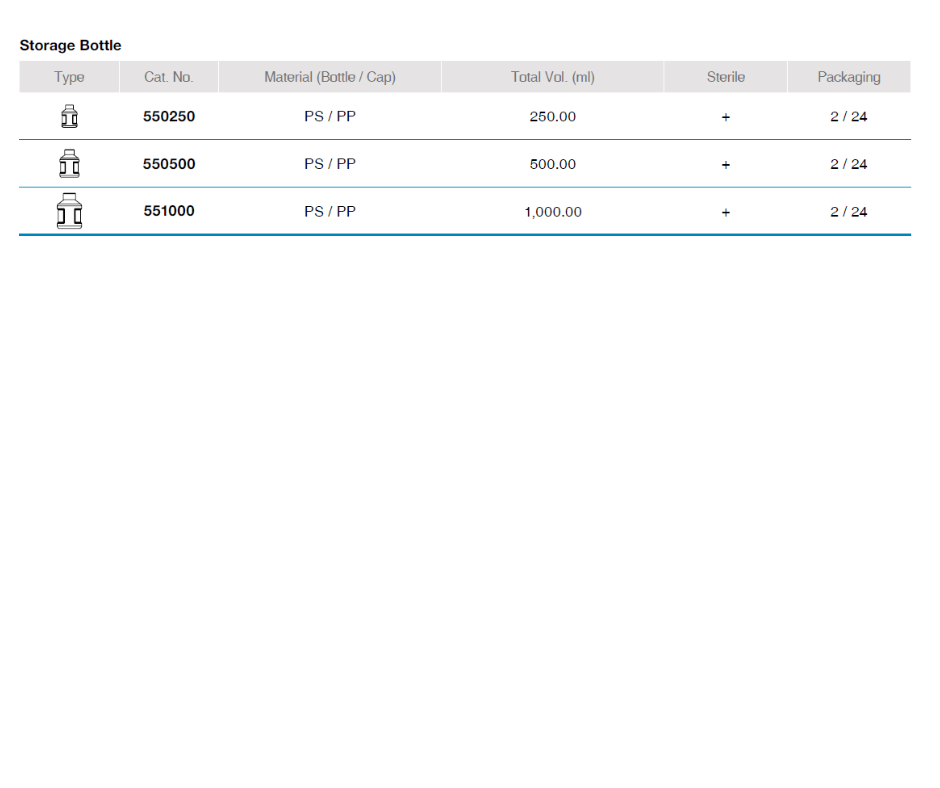Image resolution: width=940 pixels, height=788 pixels.
Task: Click the 250 ml bottle type icon
Action: 69,117
